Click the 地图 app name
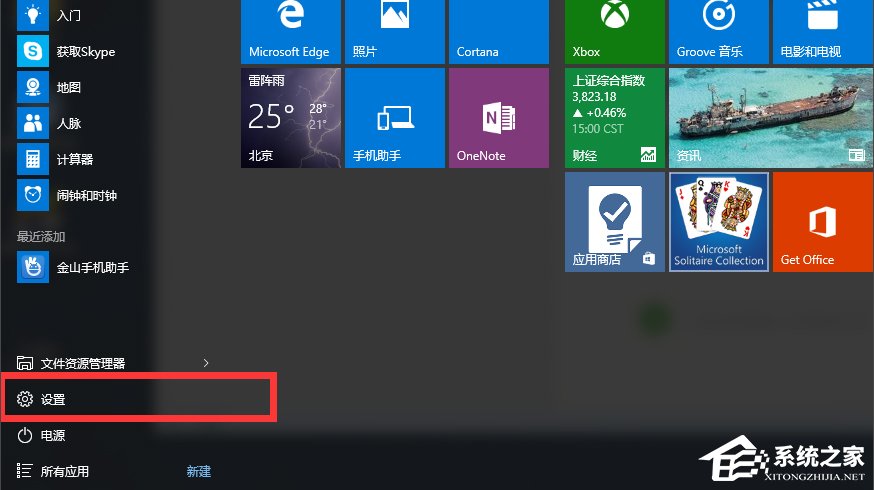Image resolution: width=874 pixels, height=490 pixels. 69,88
